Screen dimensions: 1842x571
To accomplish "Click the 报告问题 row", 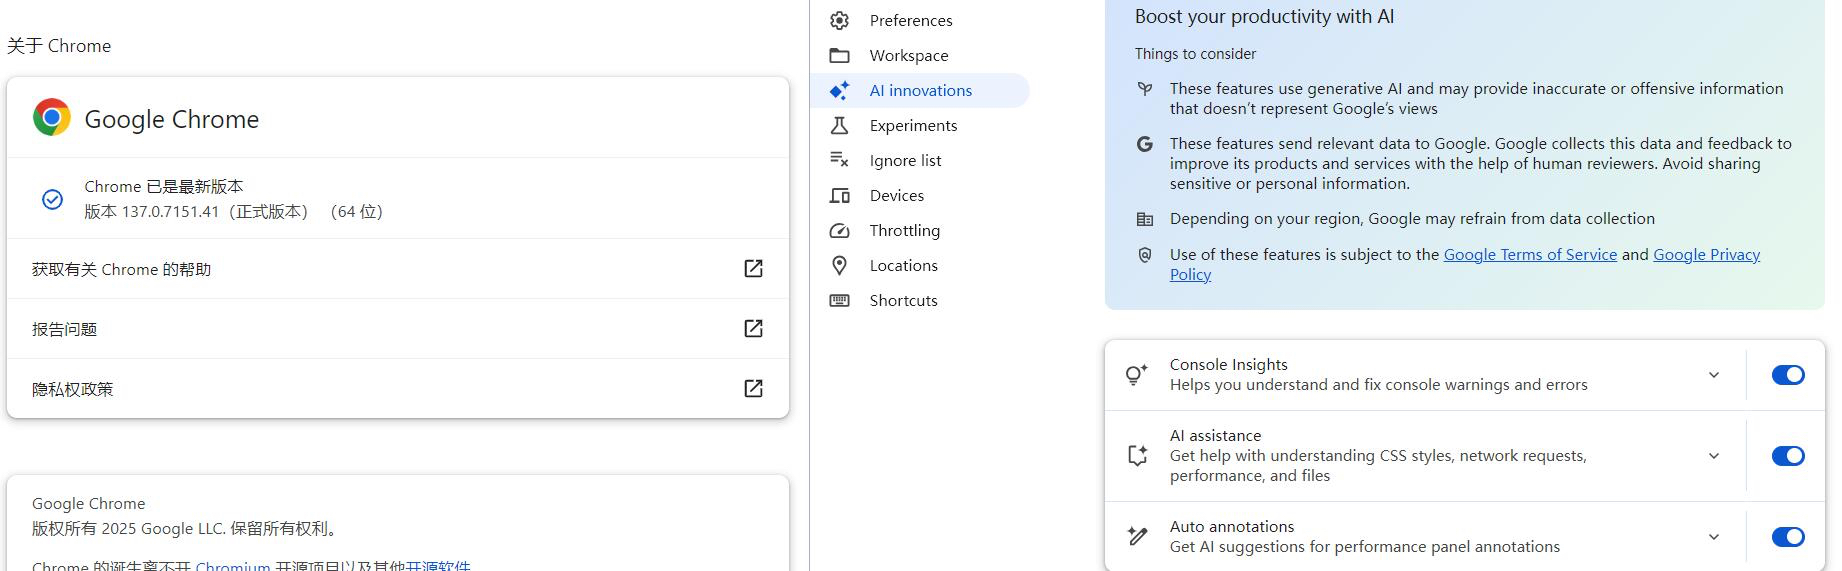I will pos(398,328).
